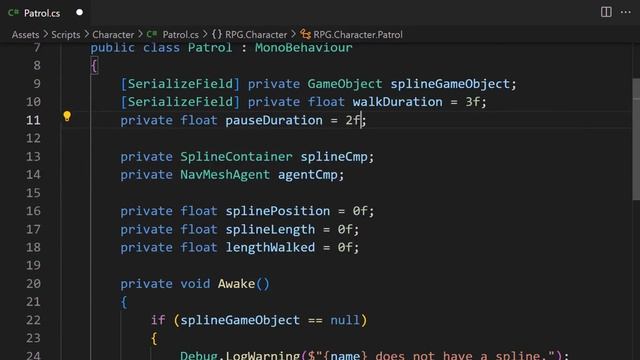Click line number 16 in gutter

tap(33, 211)
